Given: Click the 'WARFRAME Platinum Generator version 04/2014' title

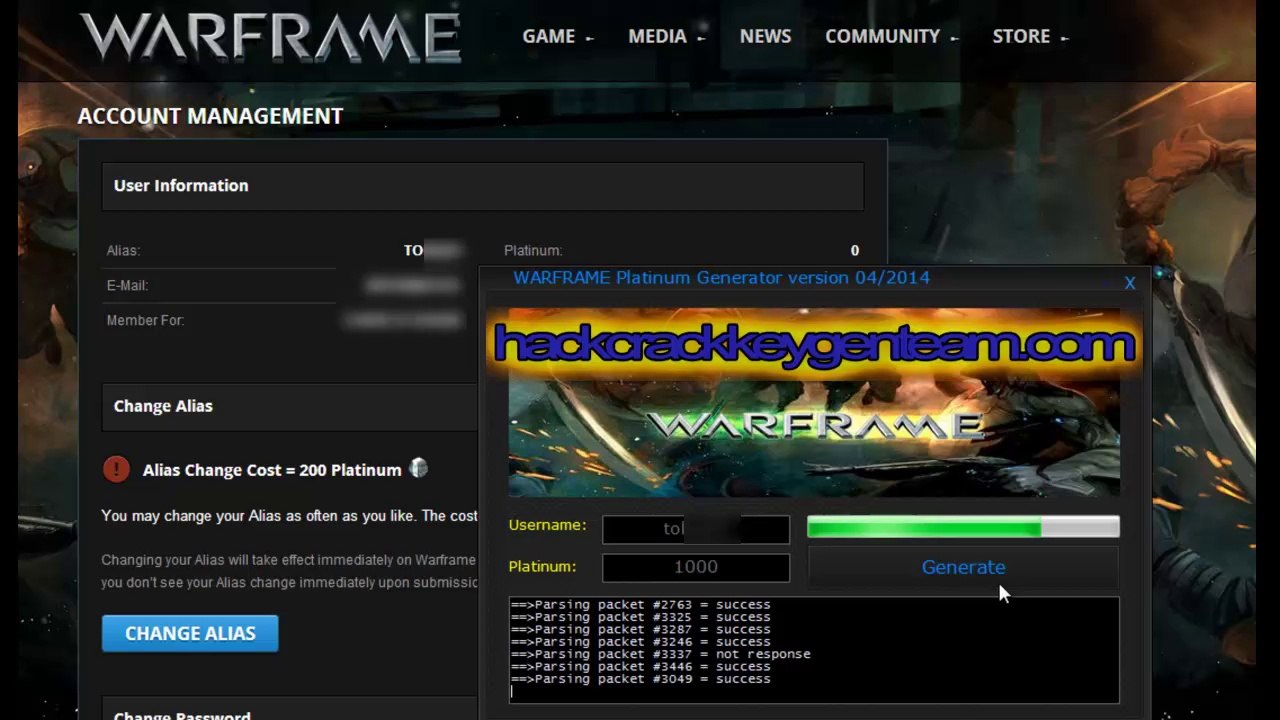Looking at the screenshot, I should point(721,277).
